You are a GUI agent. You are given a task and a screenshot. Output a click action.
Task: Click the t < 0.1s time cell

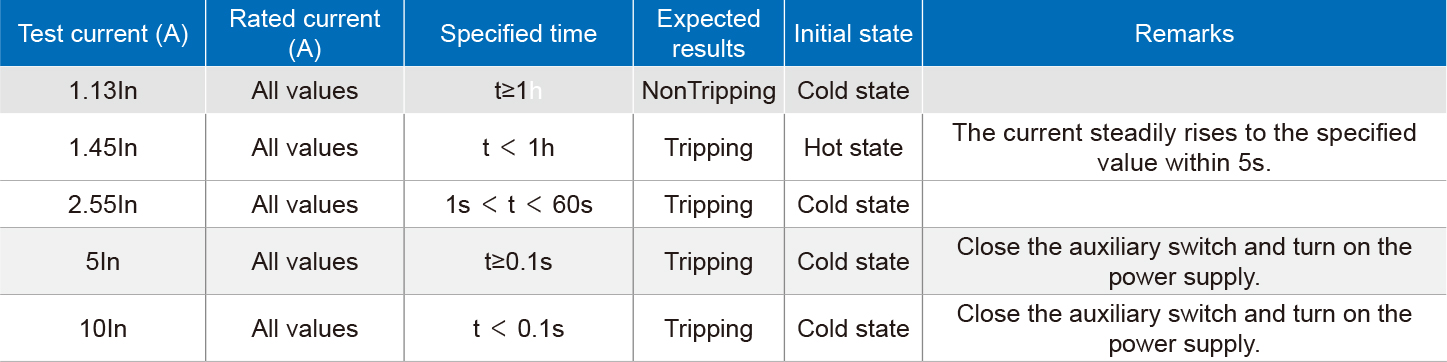click(519, 328)
